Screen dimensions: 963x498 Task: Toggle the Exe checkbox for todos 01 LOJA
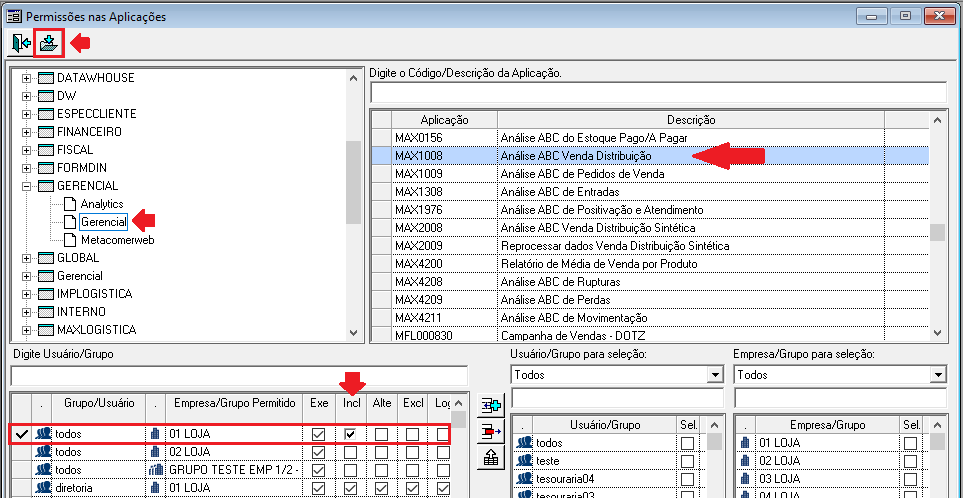(x=318, y=434)
